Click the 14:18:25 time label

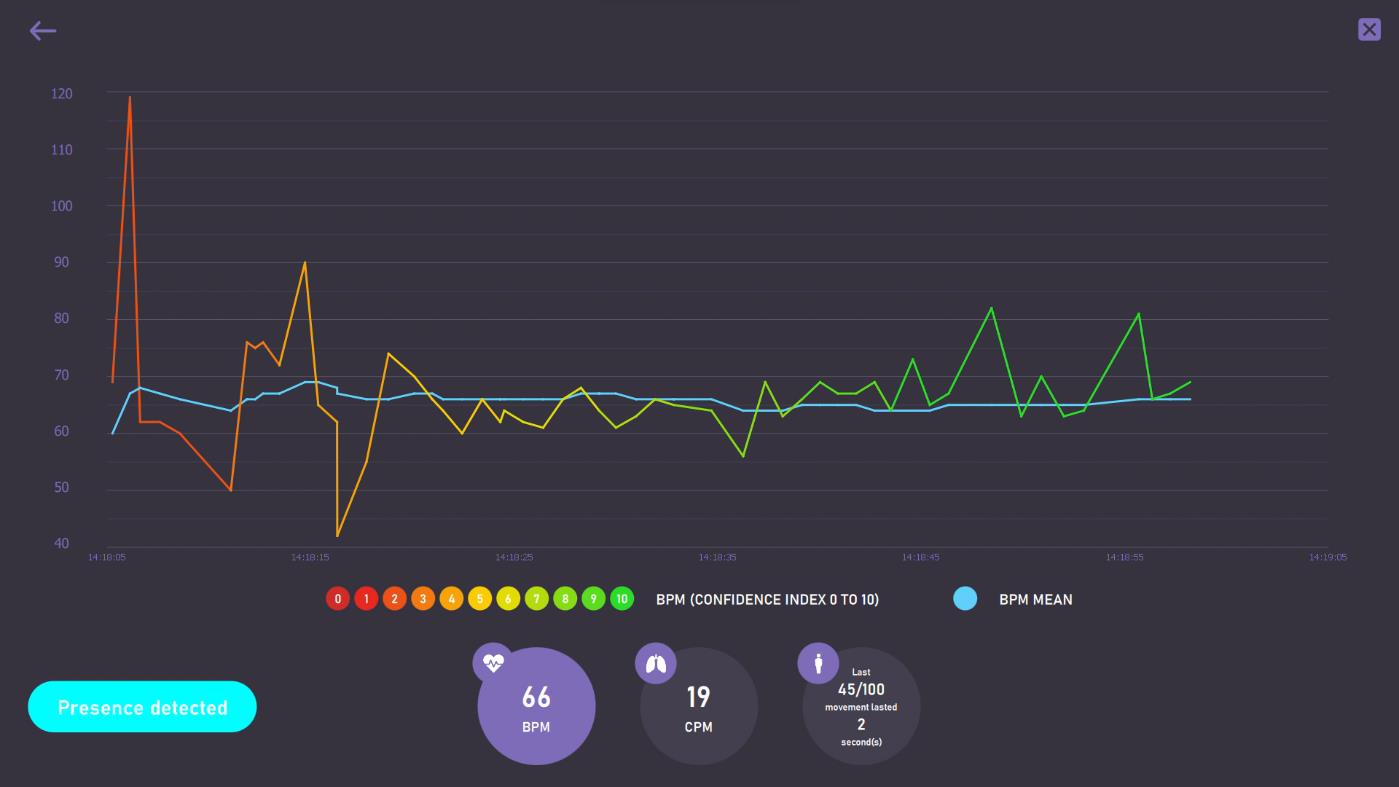coord(514,557)
